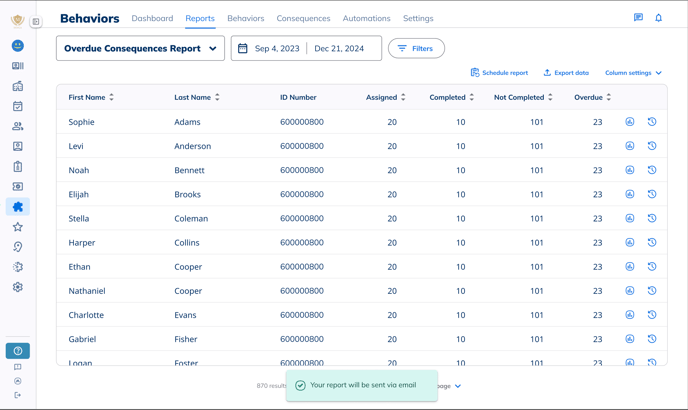View history icon for Sophie Adams
The image size is (688, 410).
click(x=652, y=122)
